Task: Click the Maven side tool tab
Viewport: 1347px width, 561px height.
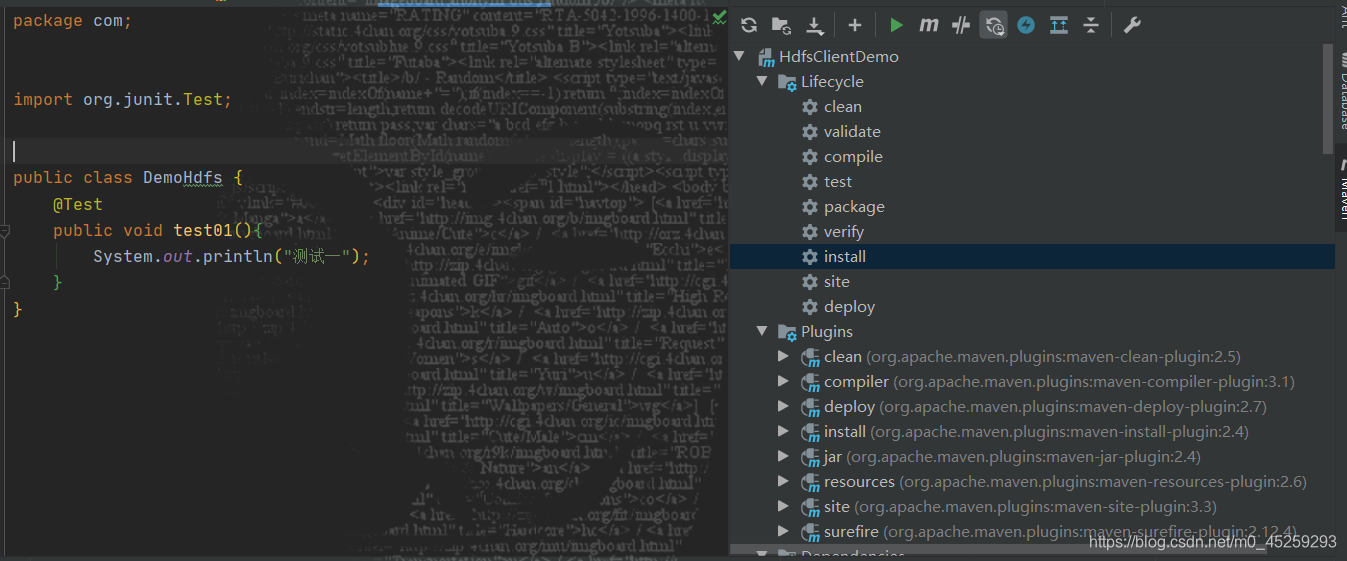Action: (1341, 188)
